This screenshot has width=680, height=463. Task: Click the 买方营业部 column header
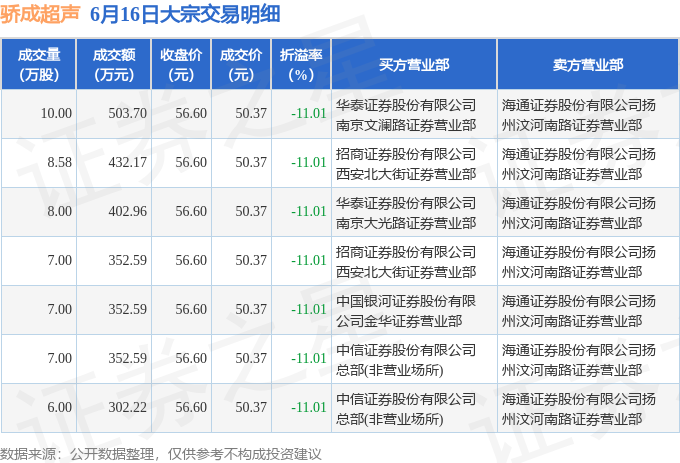[414, 65]
